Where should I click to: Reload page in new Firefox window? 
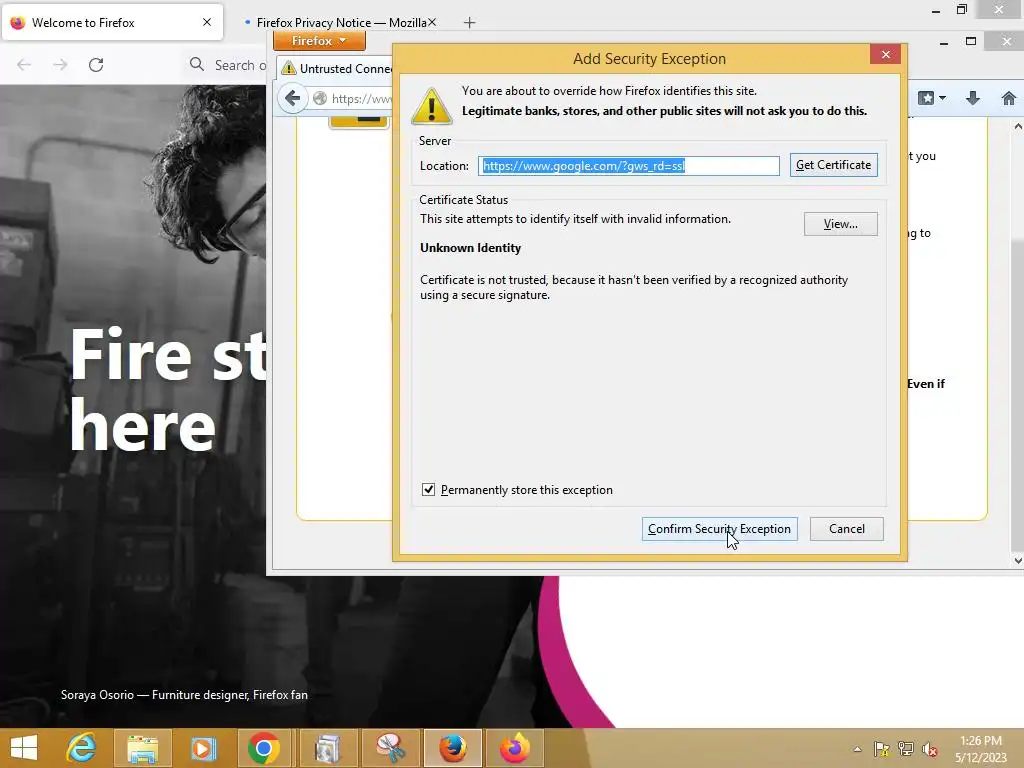pos(96,65)
